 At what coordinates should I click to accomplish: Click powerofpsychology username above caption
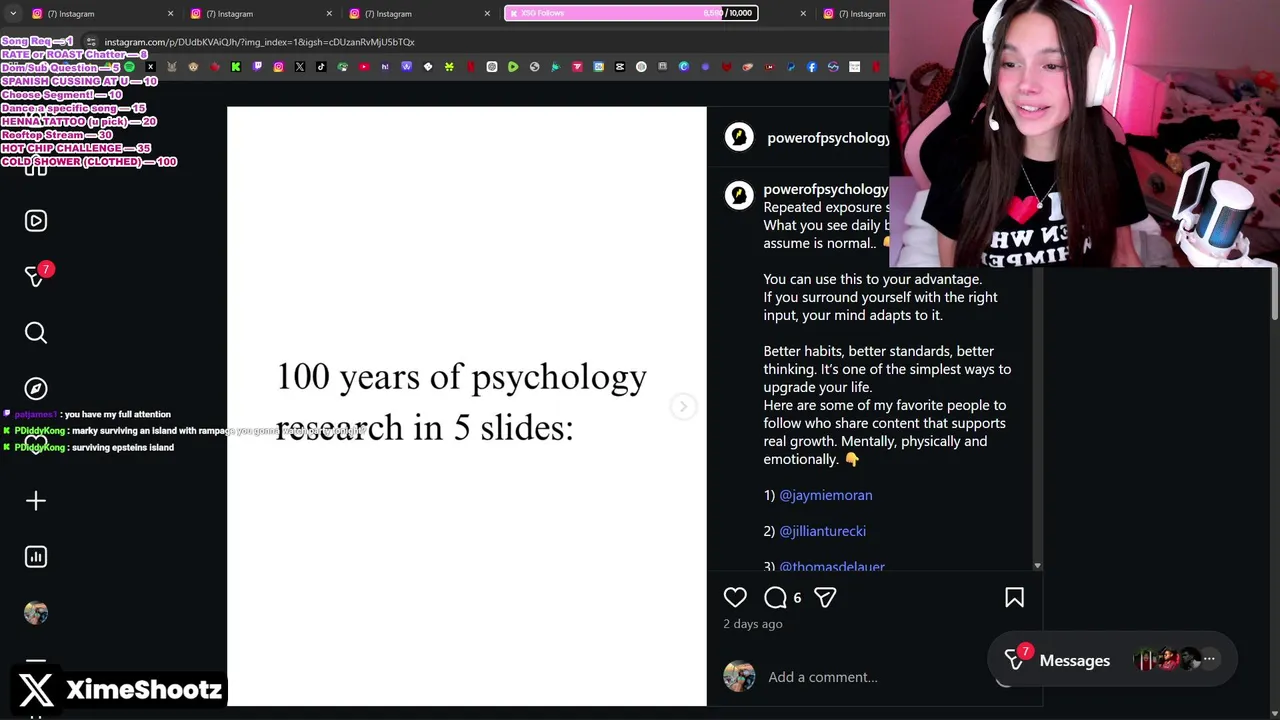pos(825,189)
